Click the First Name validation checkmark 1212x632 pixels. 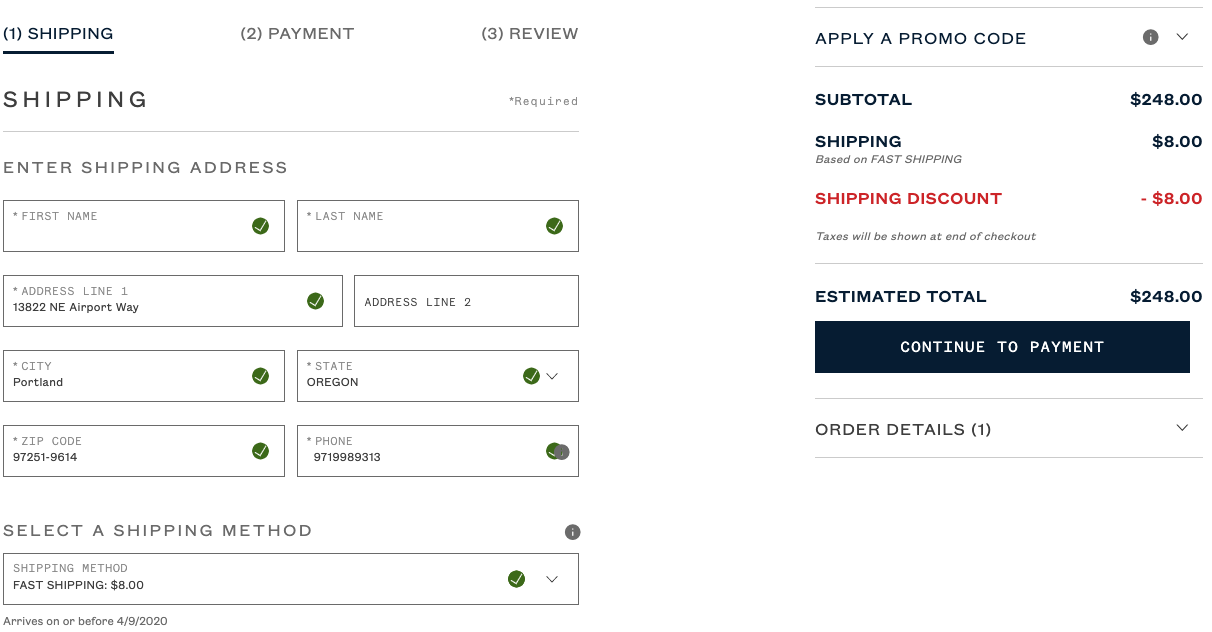coord(260,226)
